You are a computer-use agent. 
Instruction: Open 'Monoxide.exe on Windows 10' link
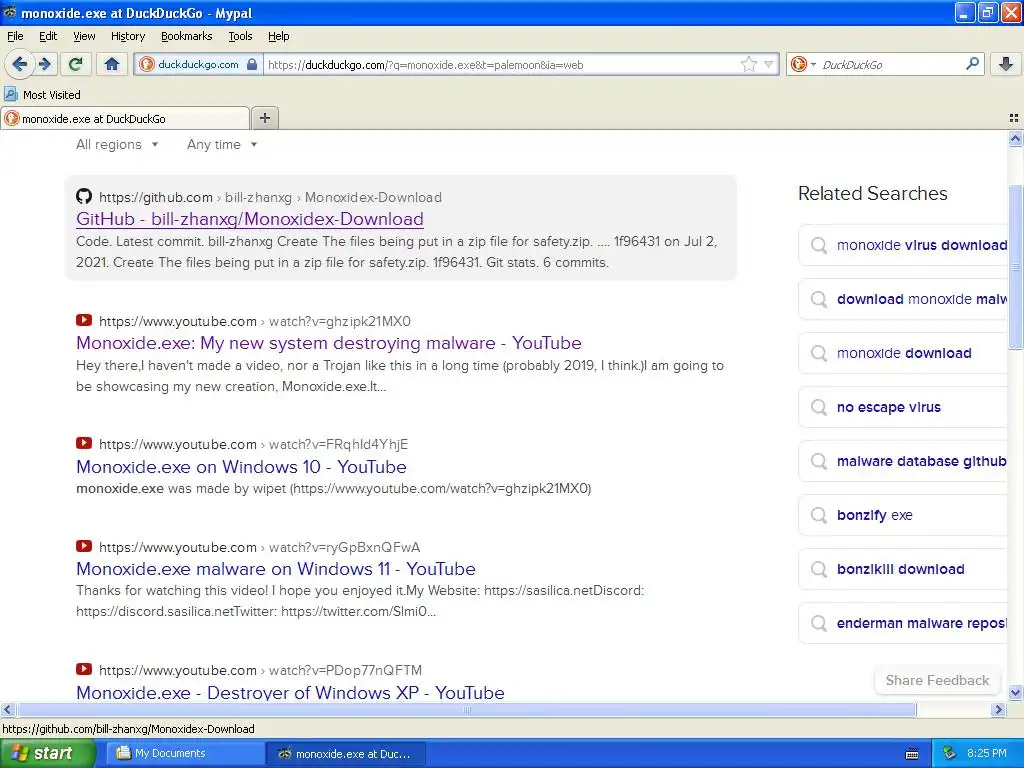[x=241, y=467]
